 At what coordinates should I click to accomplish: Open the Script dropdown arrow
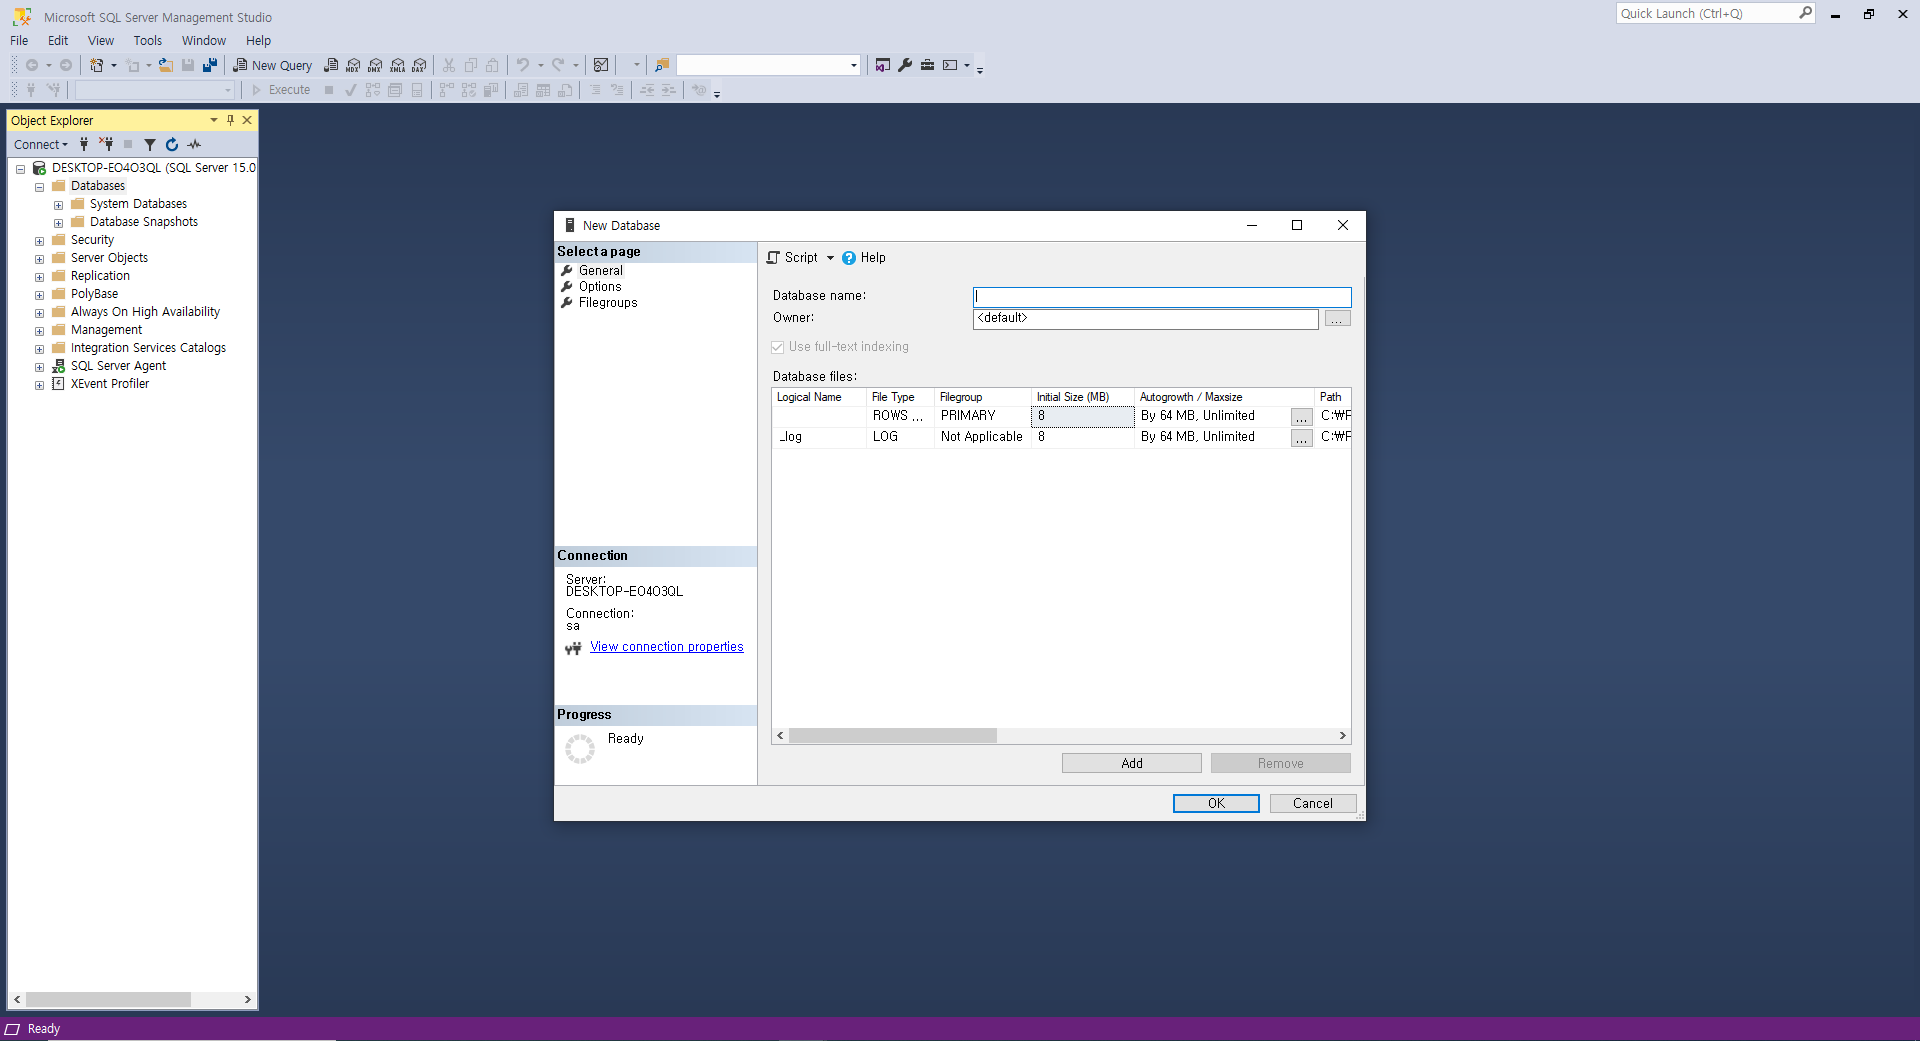pyautogui.click(x=830, y=258)
